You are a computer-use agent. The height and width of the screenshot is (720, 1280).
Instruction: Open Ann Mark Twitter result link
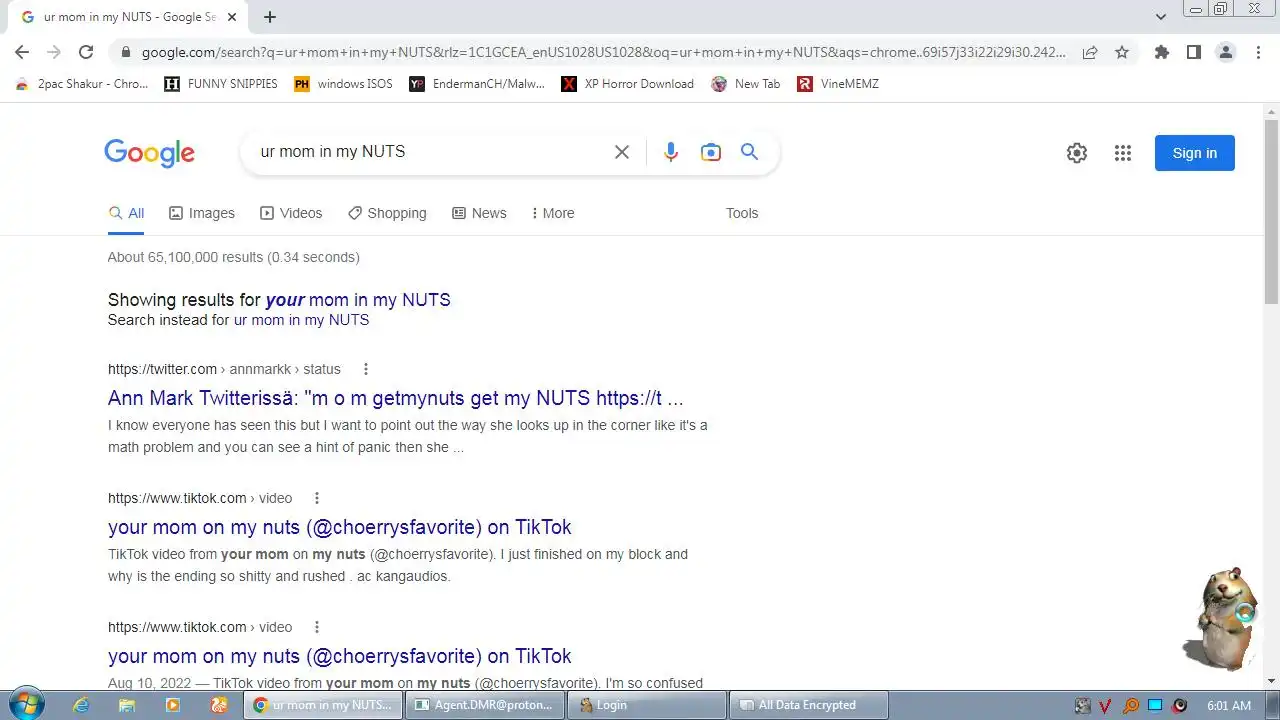point(396,398)
